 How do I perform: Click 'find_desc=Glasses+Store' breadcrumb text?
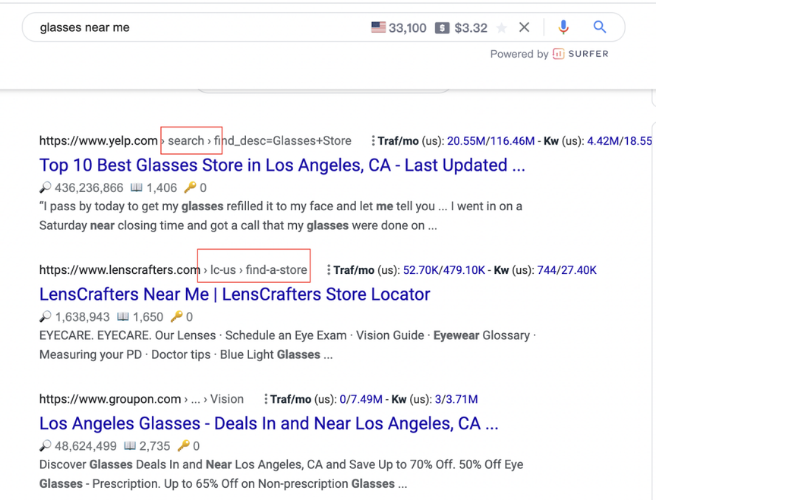[x=283, y=141]
